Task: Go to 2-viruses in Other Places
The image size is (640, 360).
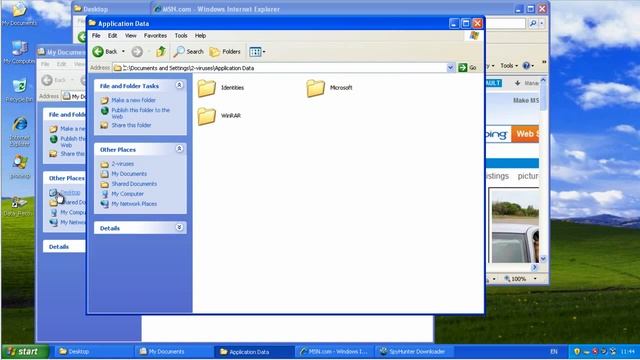Action: click(x=122, y=164)
